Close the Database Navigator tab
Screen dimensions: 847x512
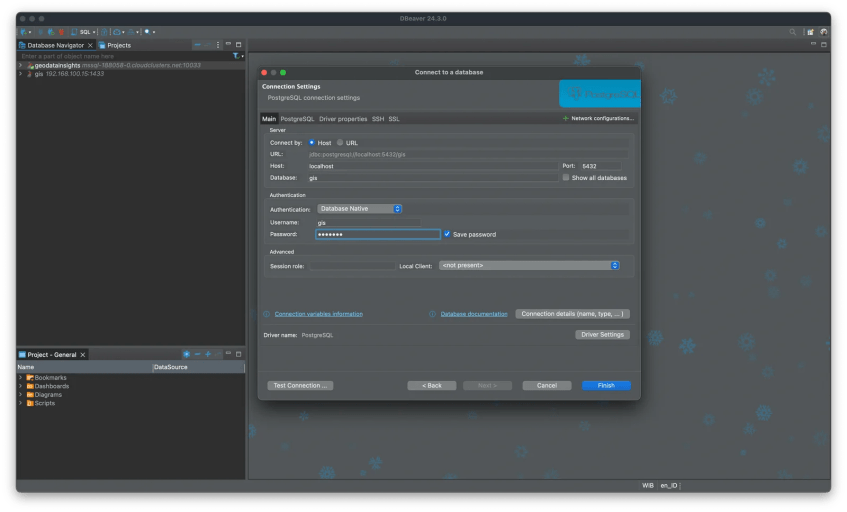click(x=90, y=45)
